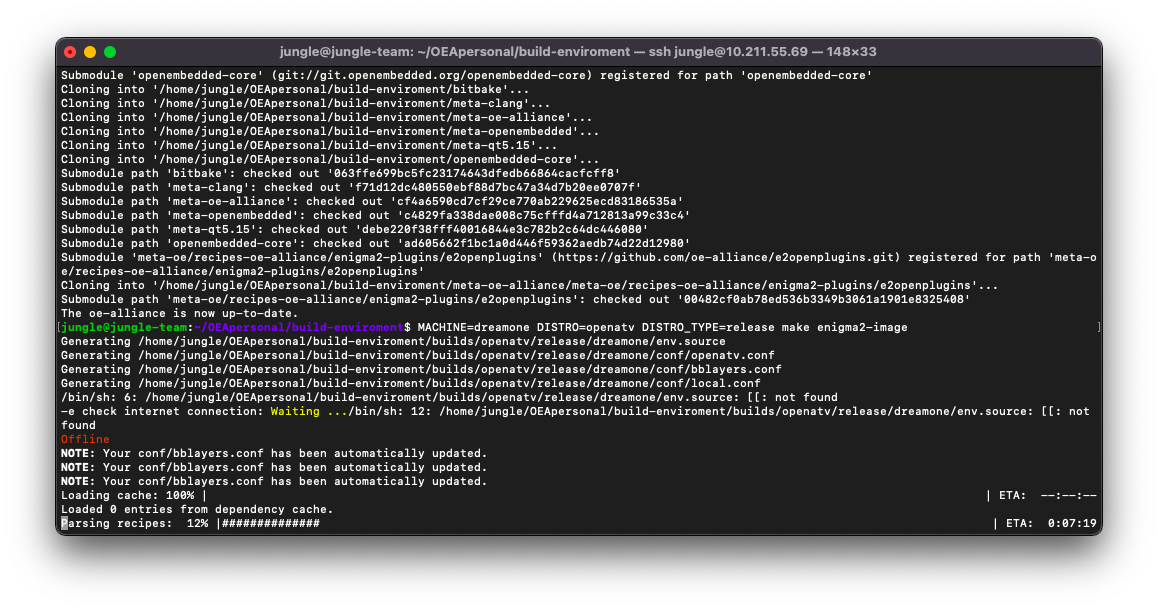Screen dimensions: 1158x609
Task: Minimize the terminal using yellow button
Action: pyautogui.click(x=90, y=52)
